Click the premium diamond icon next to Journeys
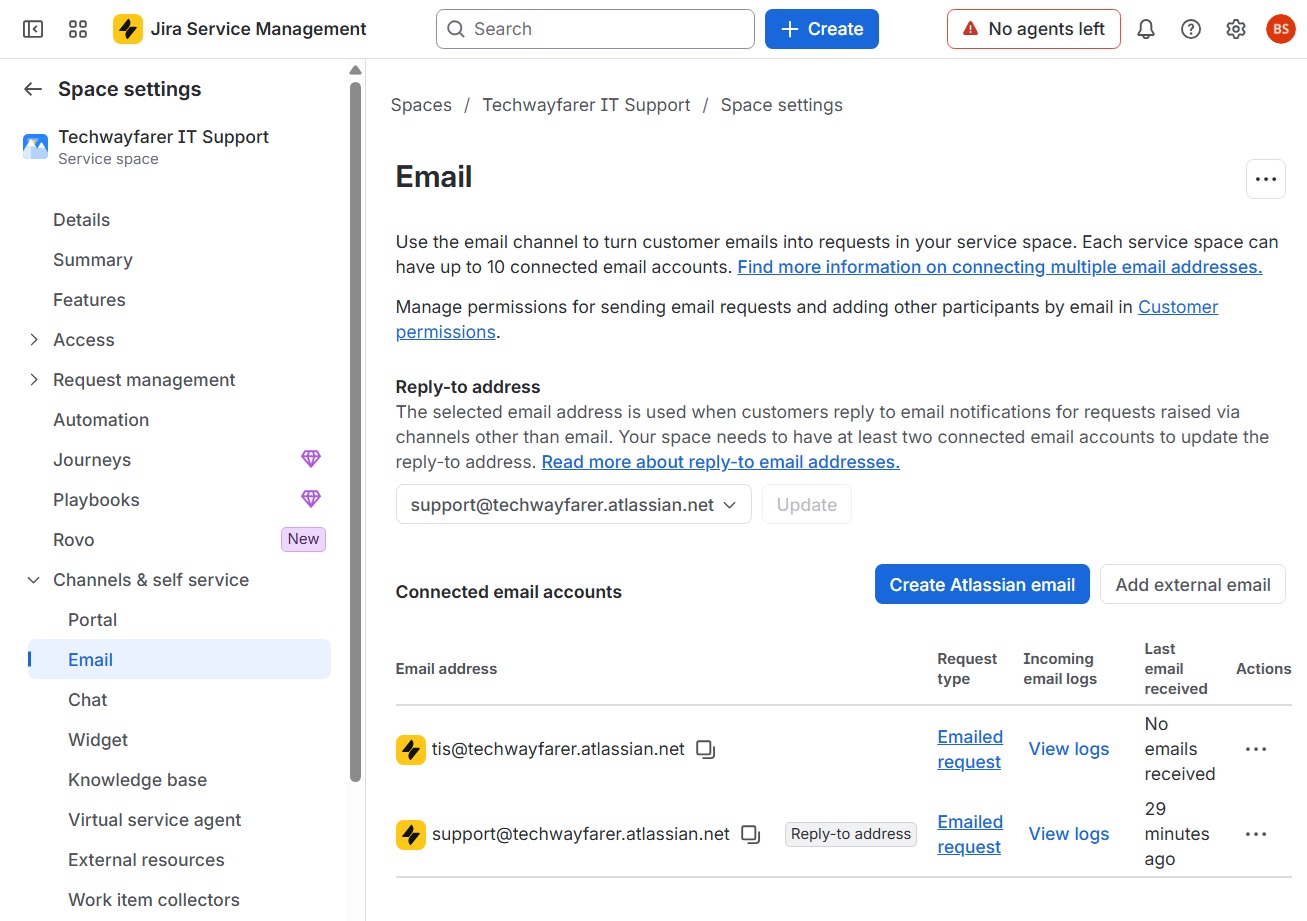Viewport: 1307px width, 921px height. point(311,459)
